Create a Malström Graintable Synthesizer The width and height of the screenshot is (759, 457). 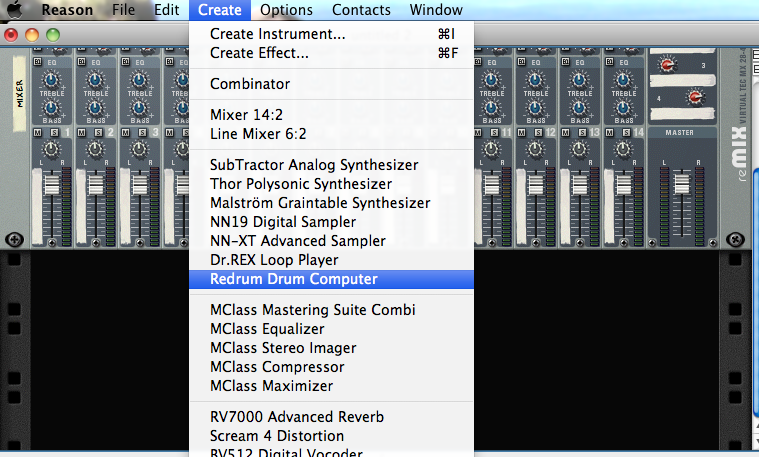[332, 203]
